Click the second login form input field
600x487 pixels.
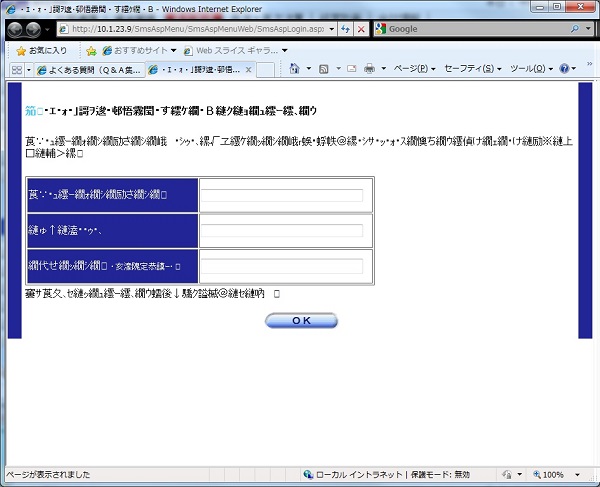282,231
